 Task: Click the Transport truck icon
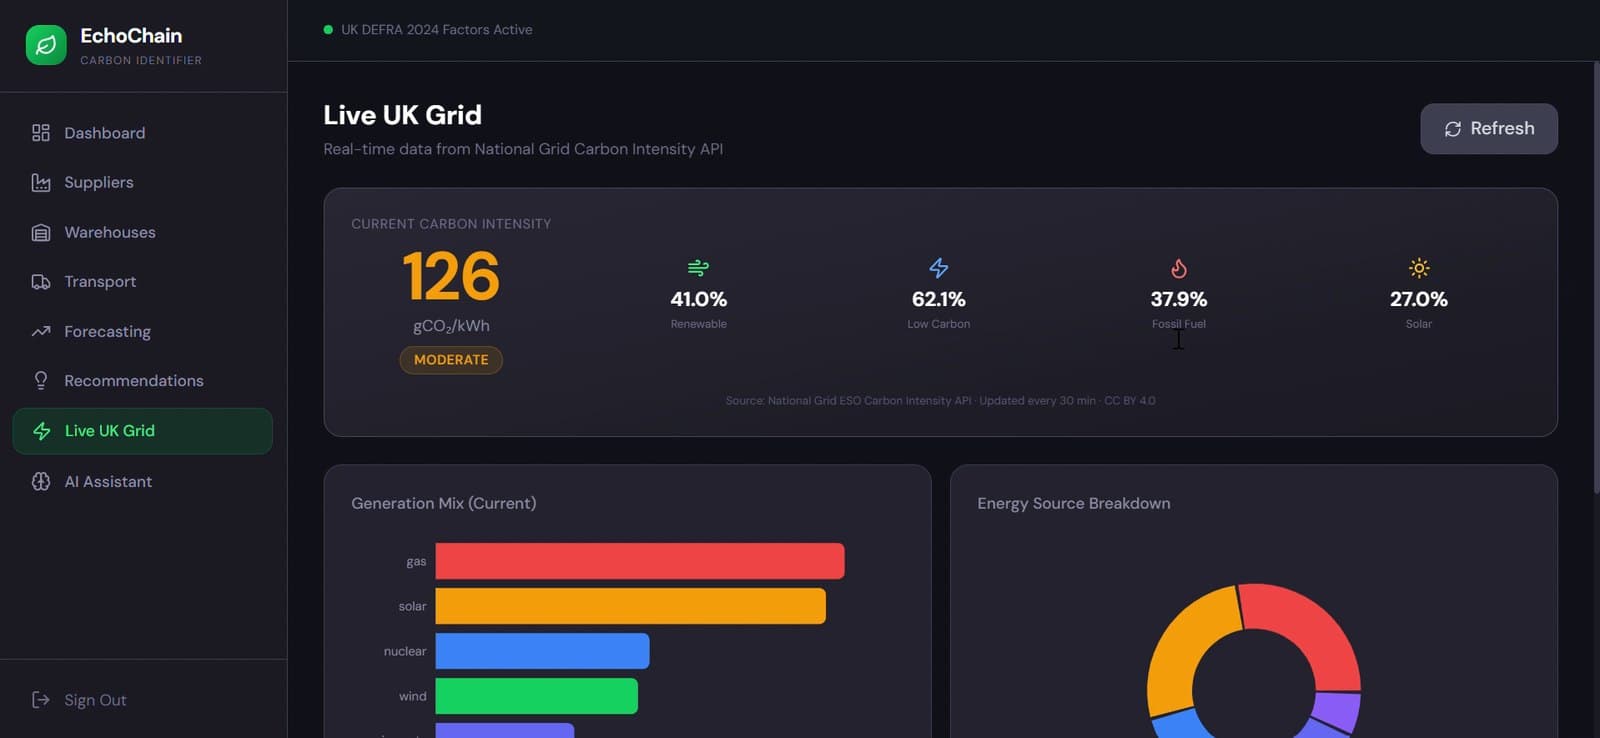pyautogui.click(x=41, y=282)
